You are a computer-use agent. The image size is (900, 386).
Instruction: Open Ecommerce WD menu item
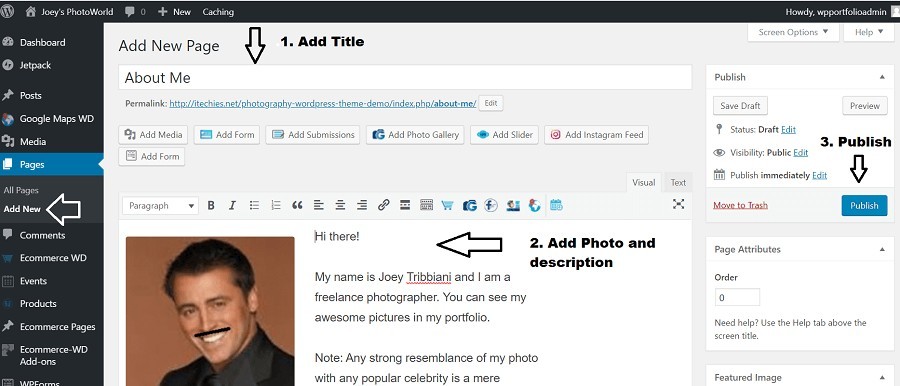coord(53,258)
